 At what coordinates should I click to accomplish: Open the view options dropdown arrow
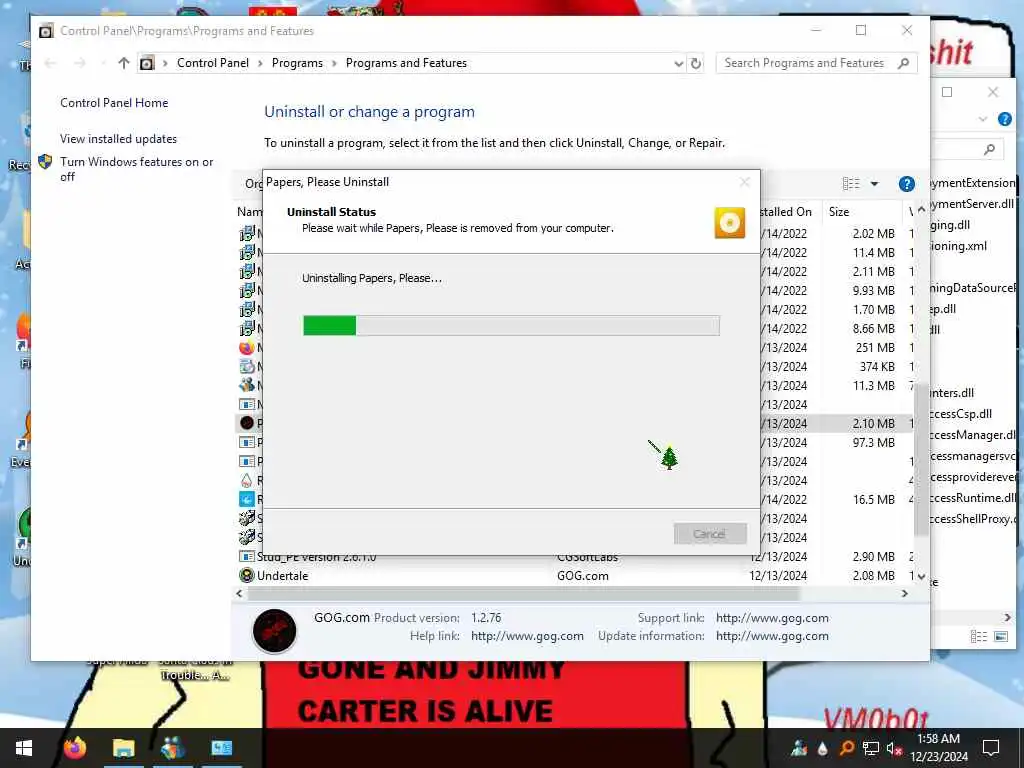874,184
